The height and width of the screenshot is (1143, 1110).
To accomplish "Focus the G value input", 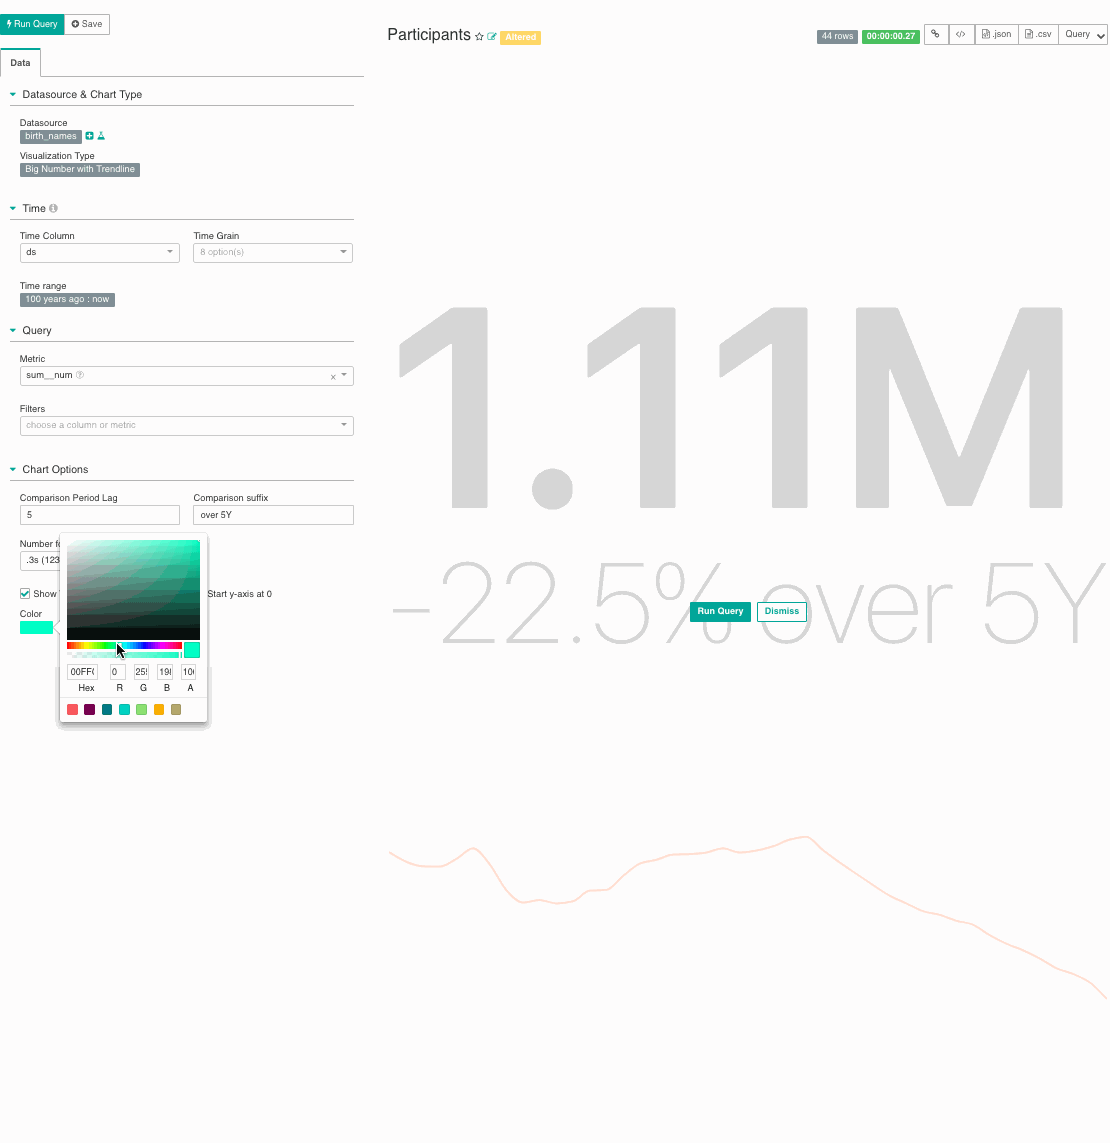I will coord(141,671).
